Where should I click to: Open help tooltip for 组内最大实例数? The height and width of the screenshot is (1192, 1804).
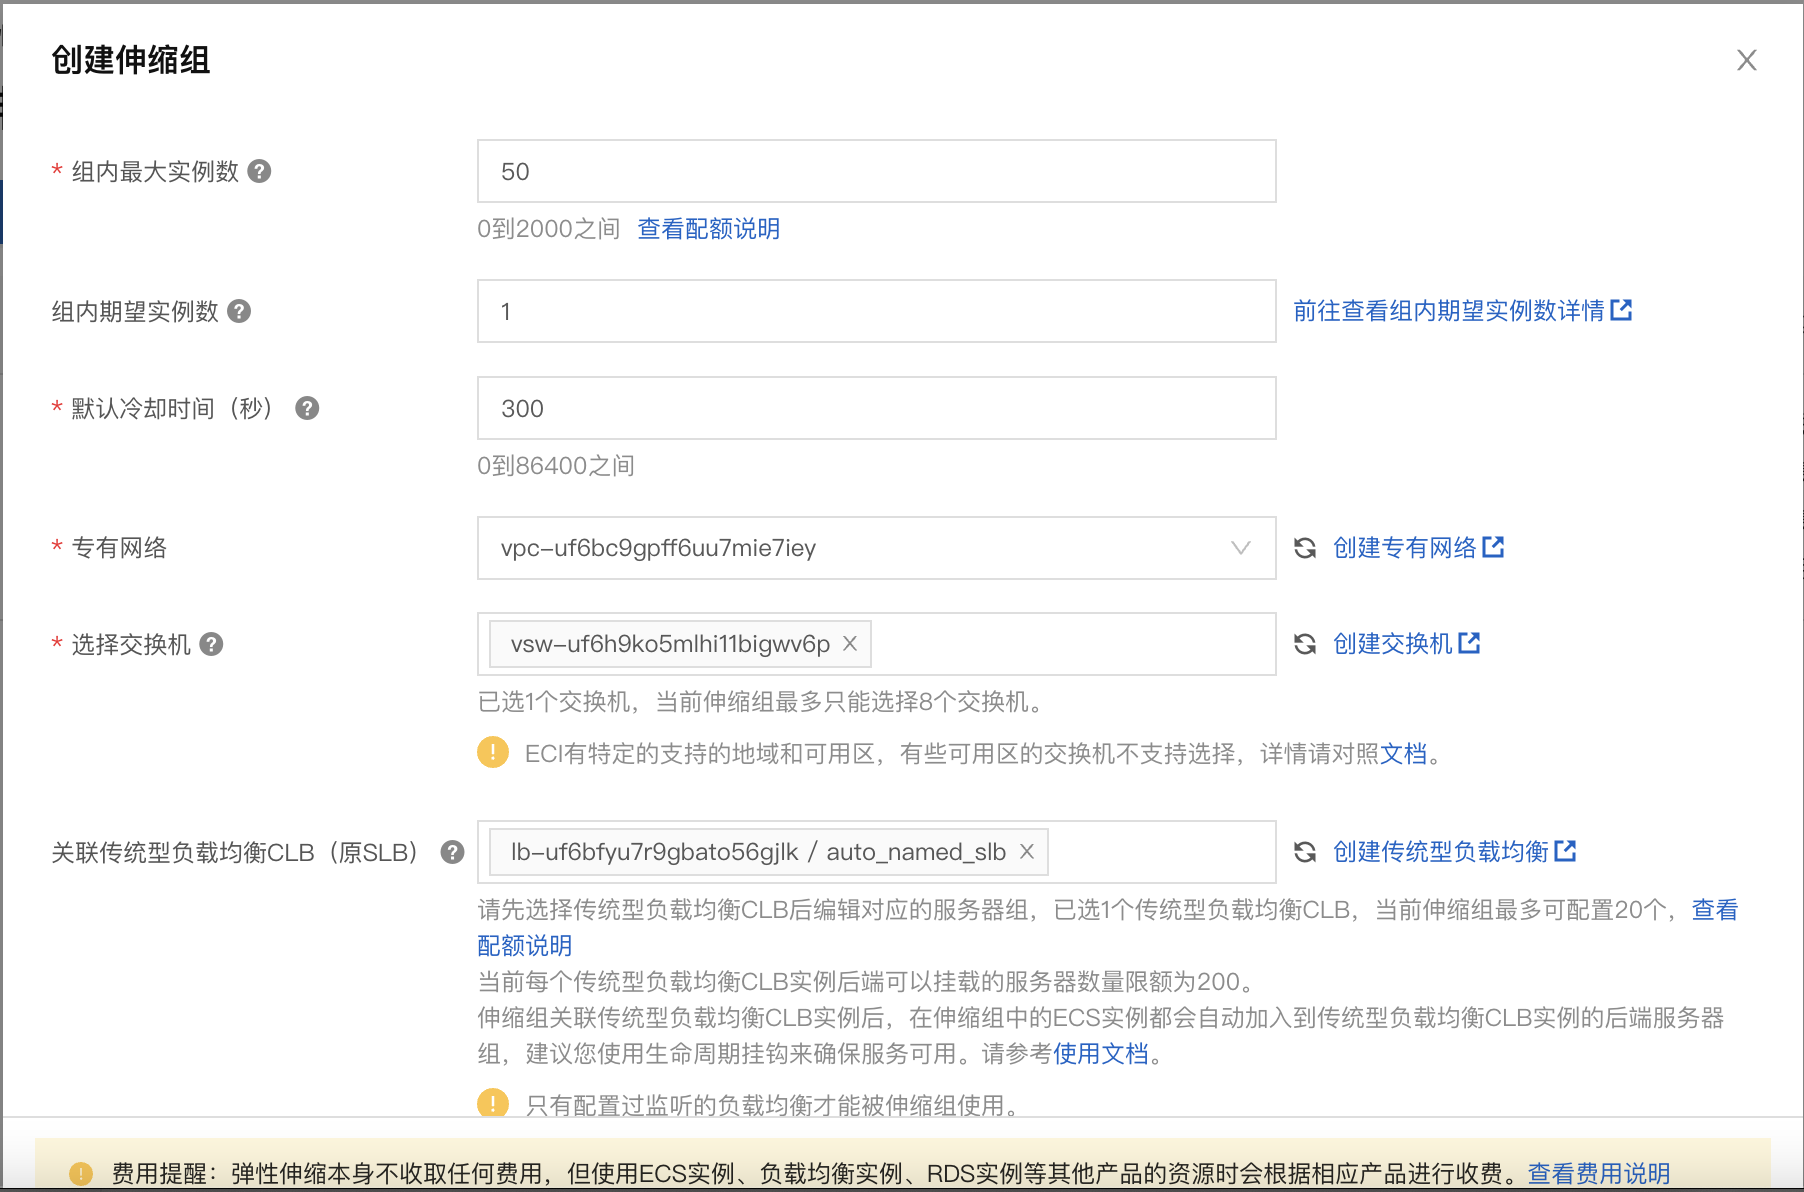[259, 171]
